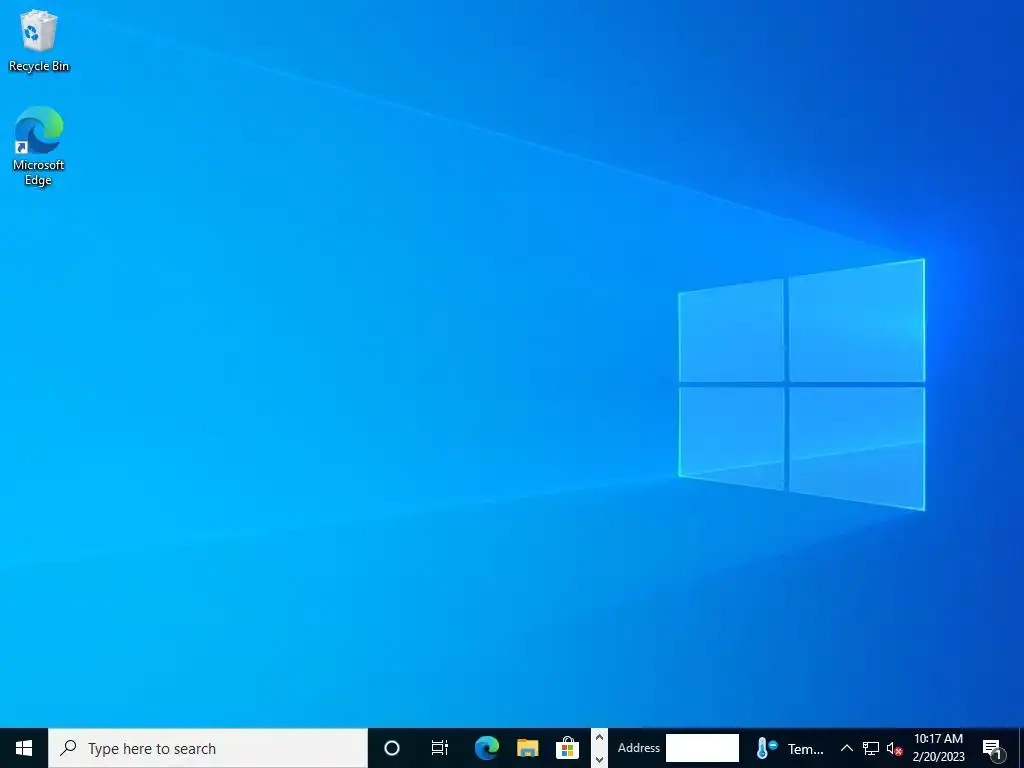Open the clock showing 10:17 AM

pos(938,748)
